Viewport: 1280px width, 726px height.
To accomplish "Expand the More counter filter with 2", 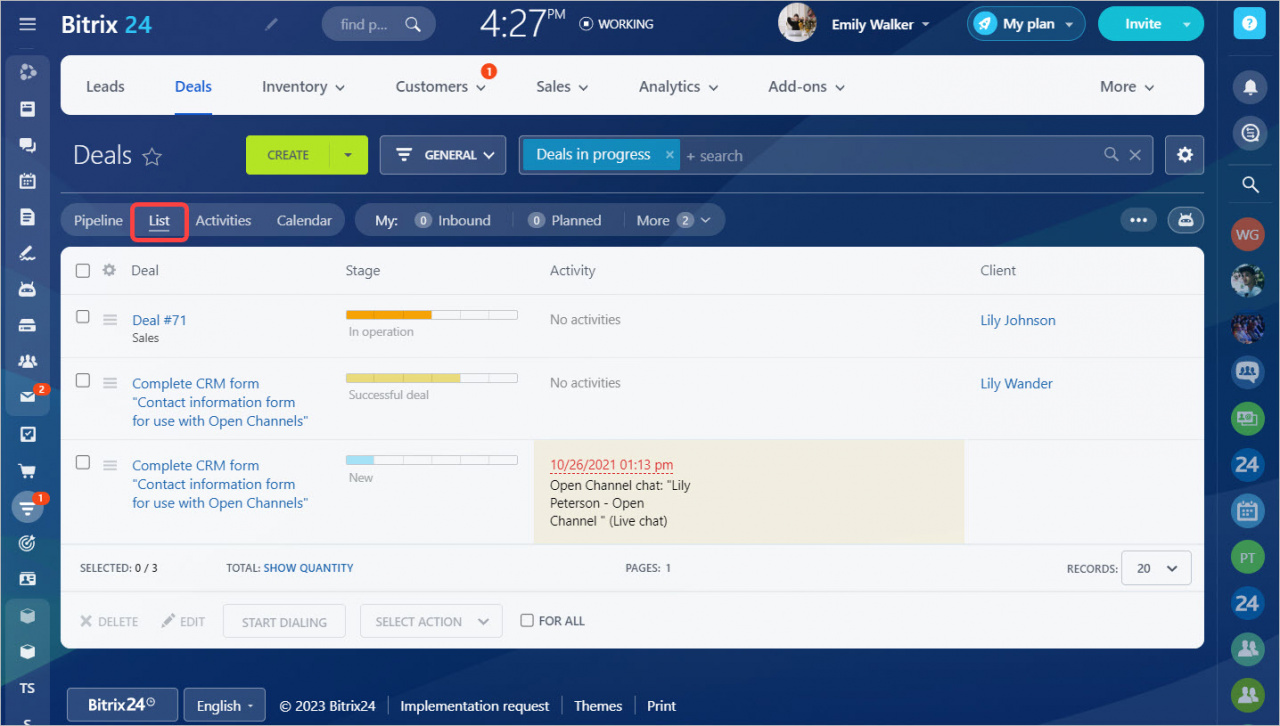I will [674, 220].
